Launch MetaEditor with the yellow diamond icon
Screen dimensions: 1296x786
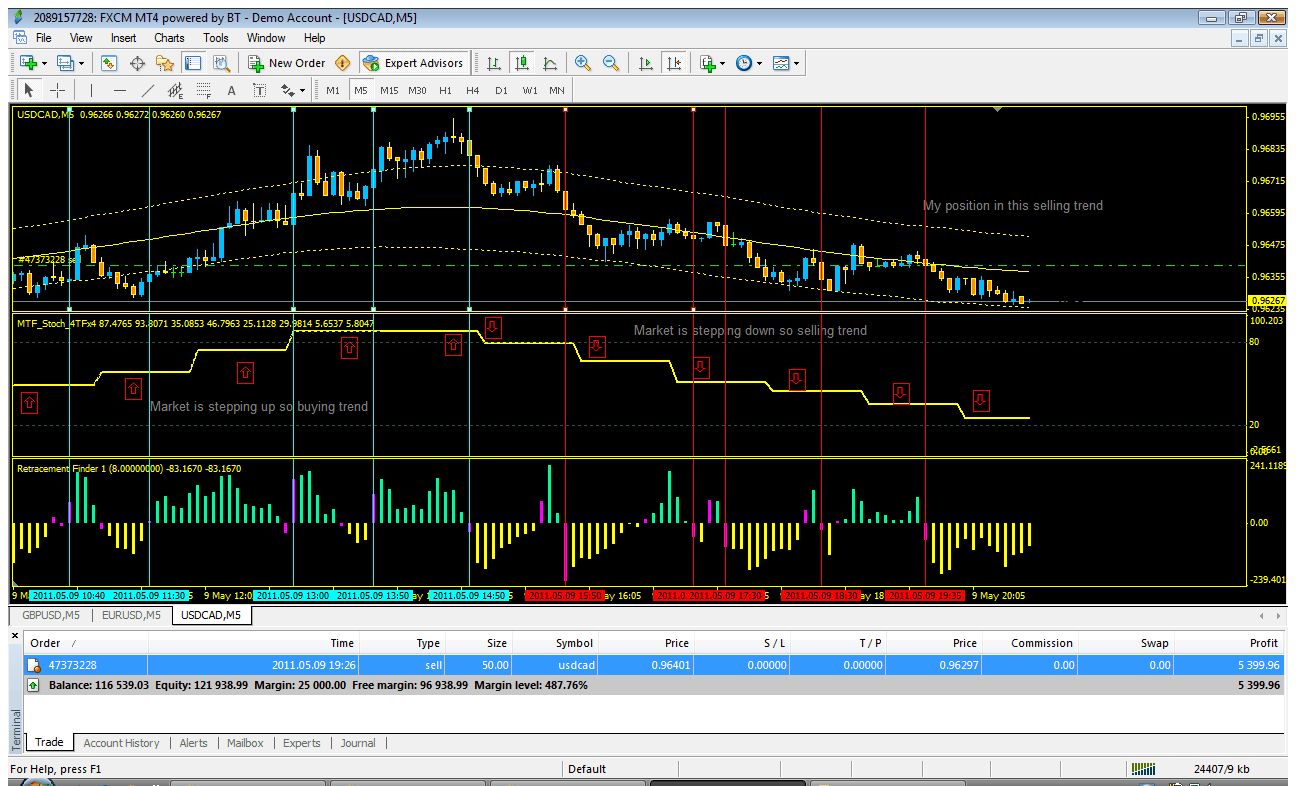342,63
